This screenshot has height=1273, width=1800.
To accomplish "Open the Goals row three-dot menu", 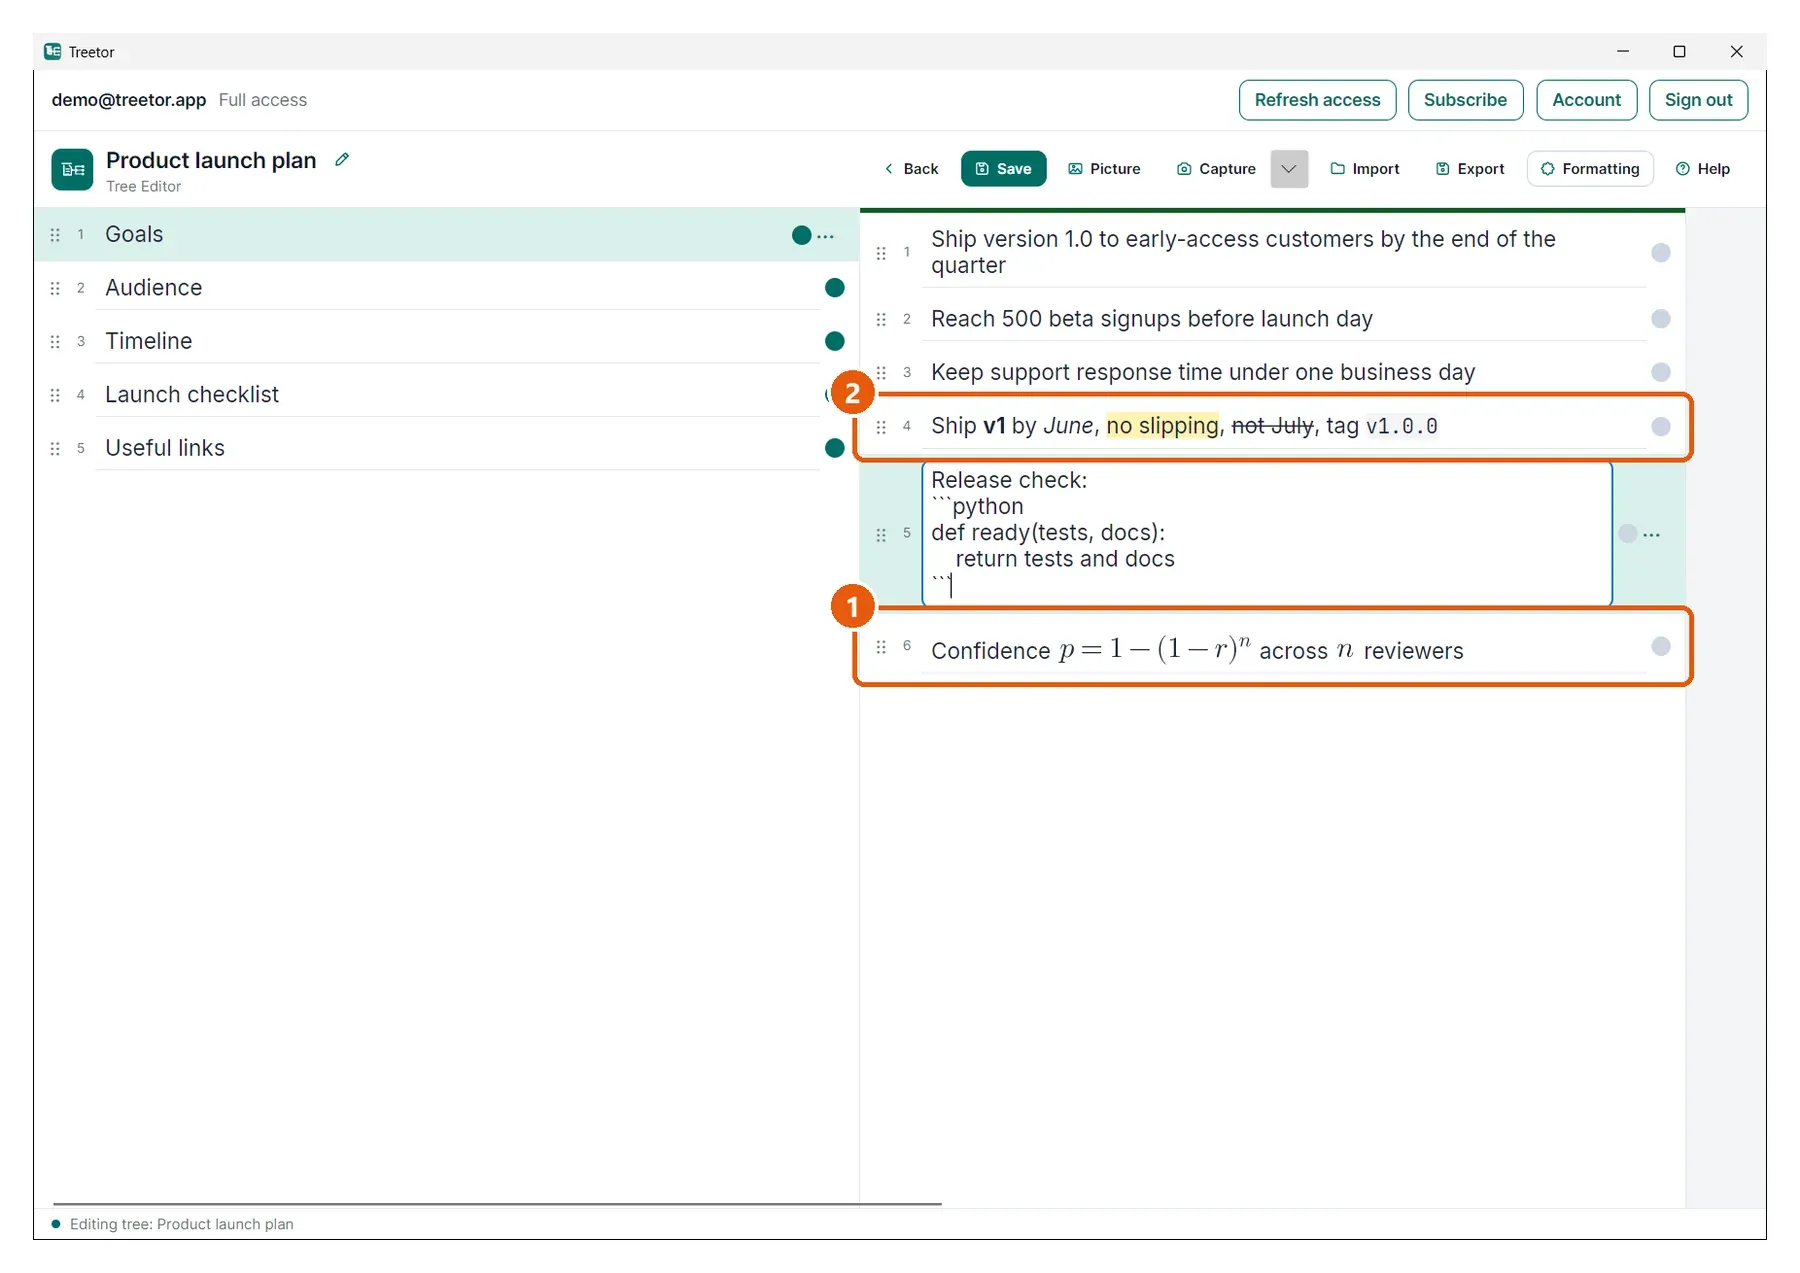I will pos(825,236).
